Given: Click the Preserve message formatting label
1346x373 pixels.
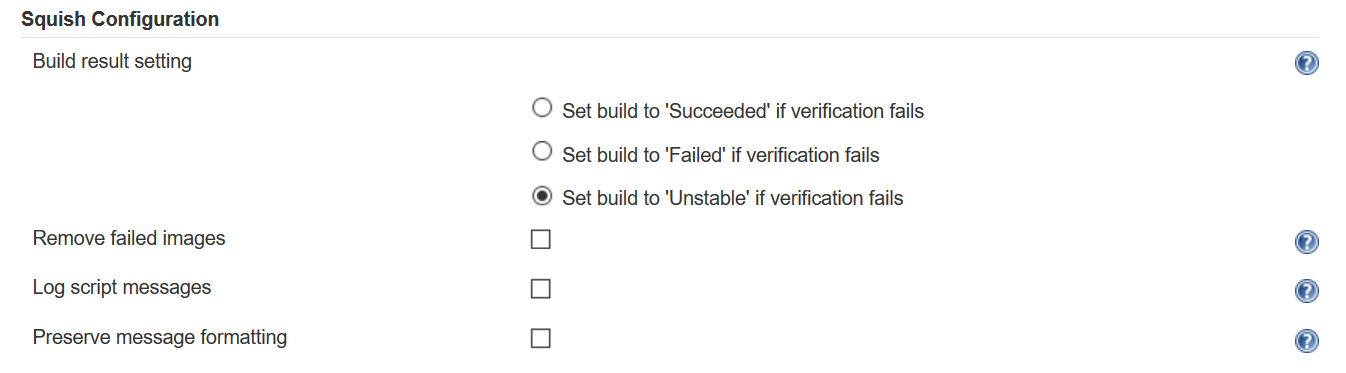Looking at the screenshot, I should click(160, 337).
